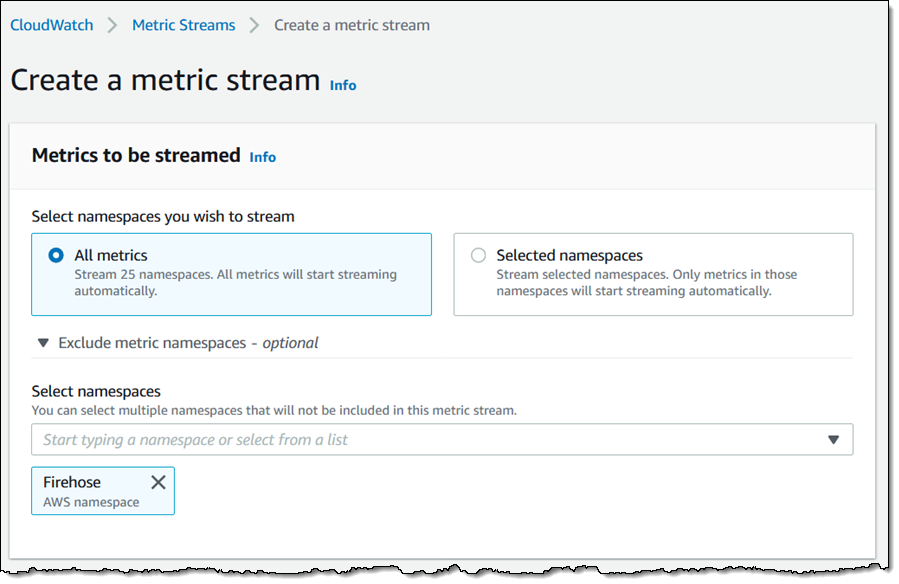This screenshot has height=584, width=899.
Task: Focus the 'Start typing a namespace' input field
Action: point(420,440)
